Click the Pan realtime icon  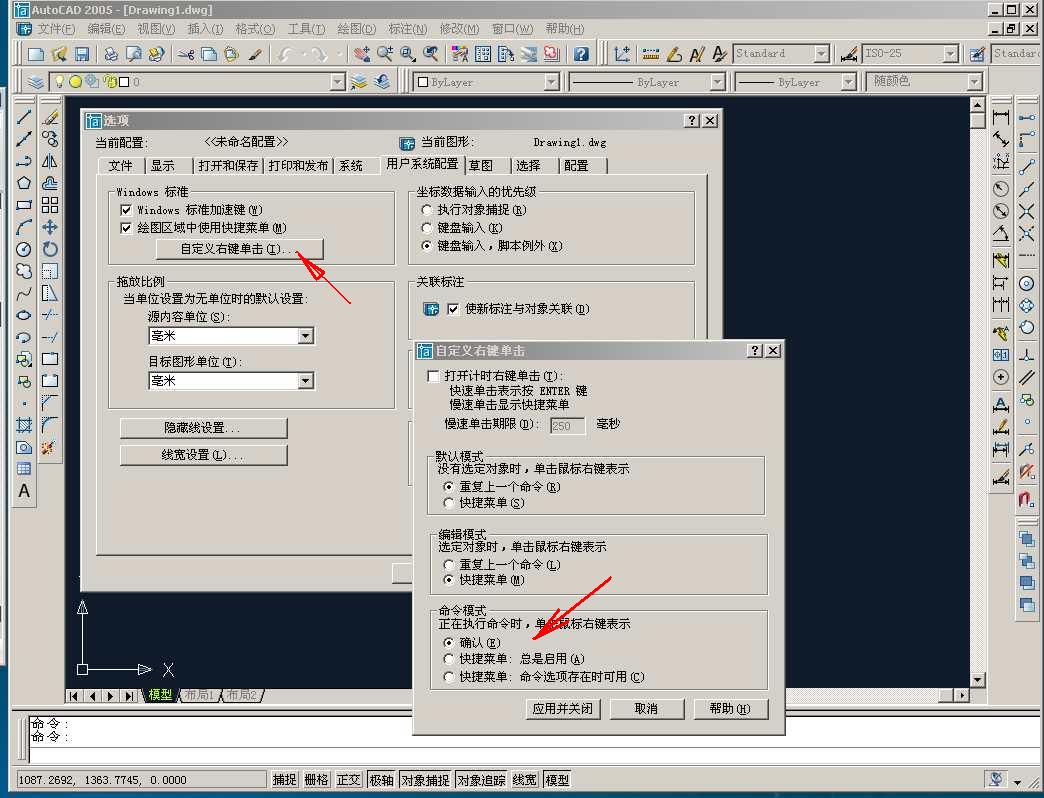pyautogui.click(x=362, y=54)
